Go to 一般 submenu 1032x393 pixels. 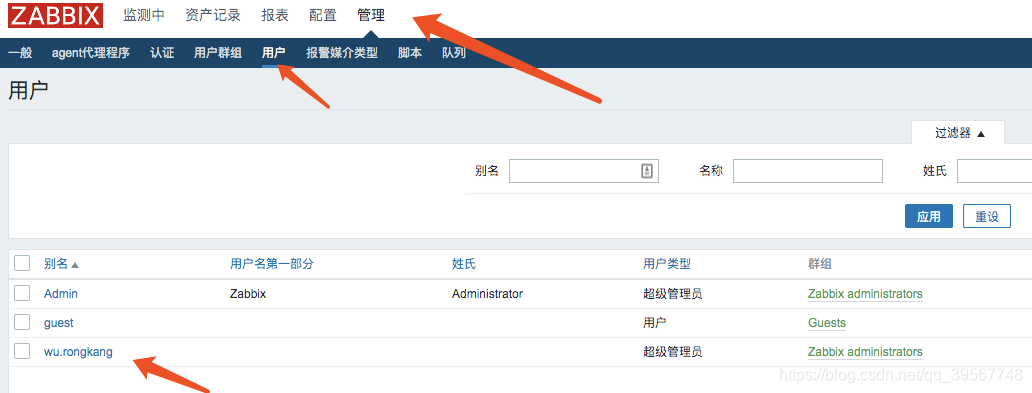point(20,53)
